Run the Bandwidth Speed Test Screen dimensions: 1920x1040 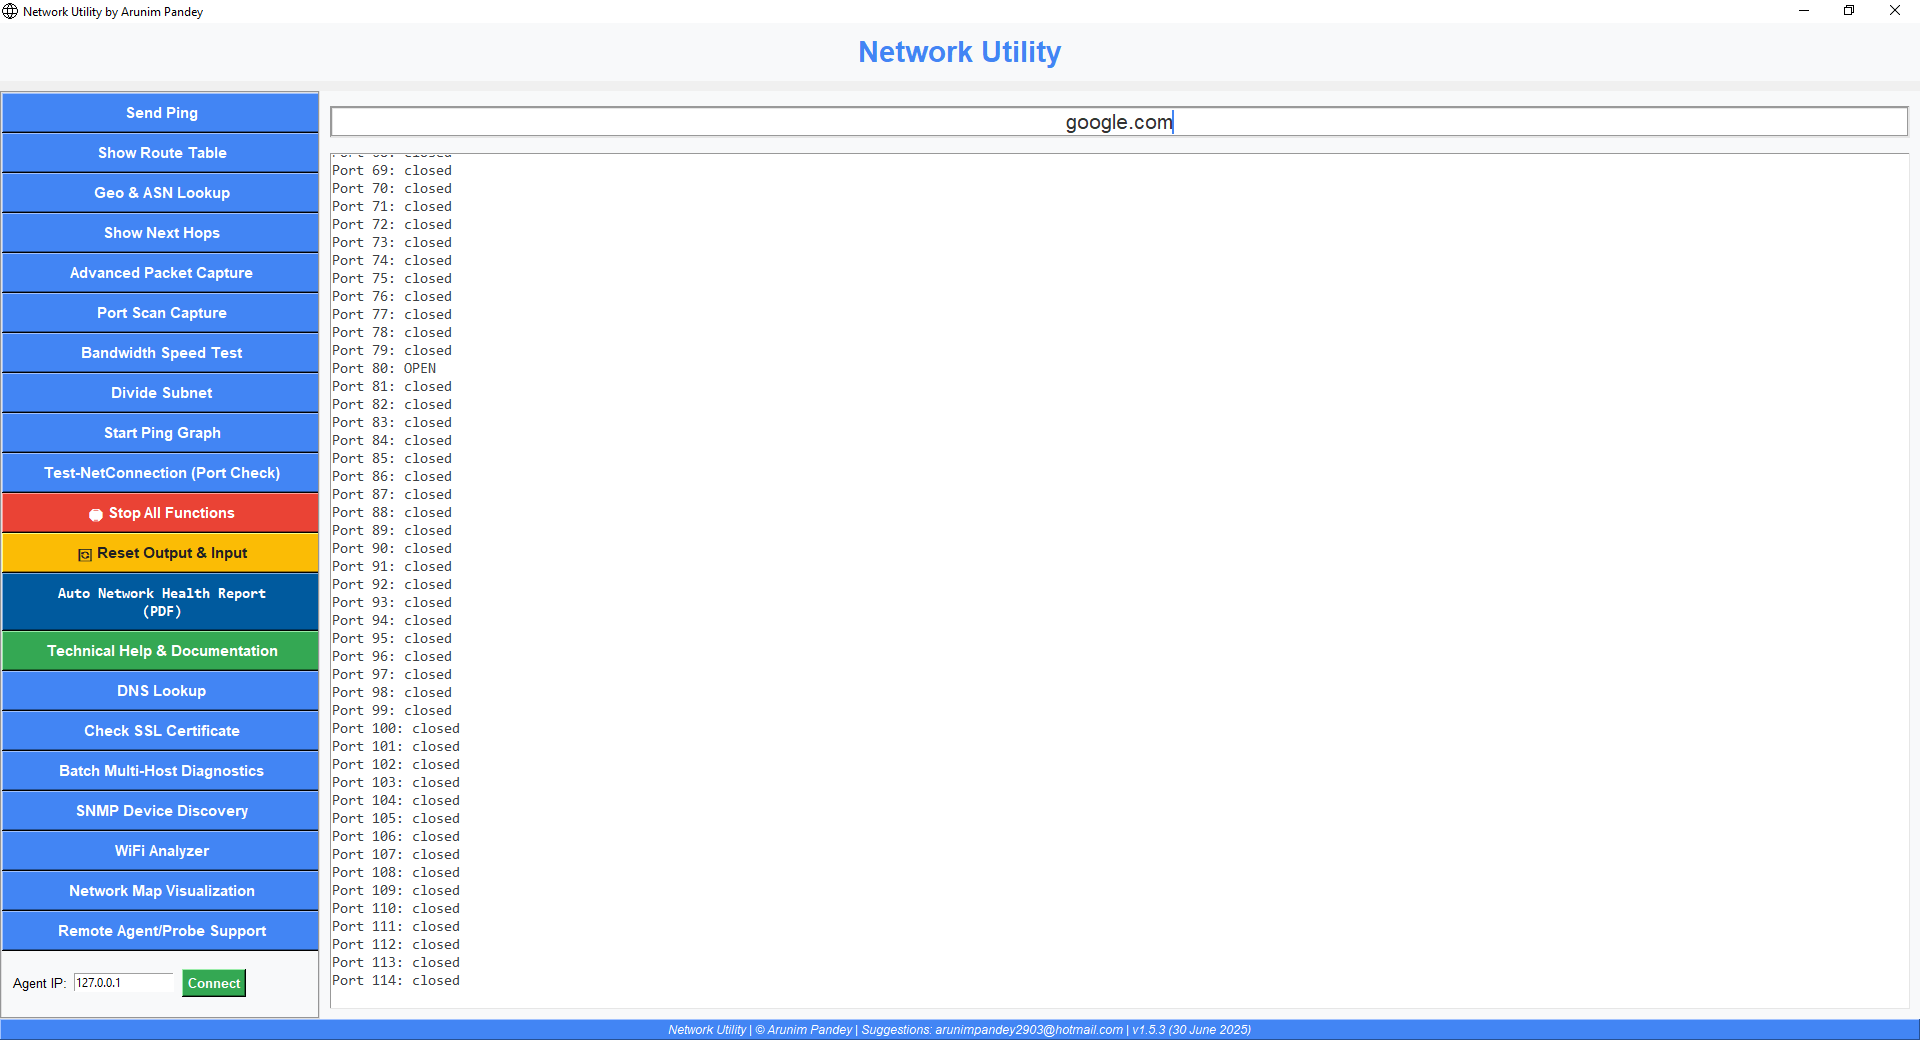coord(161,353)
